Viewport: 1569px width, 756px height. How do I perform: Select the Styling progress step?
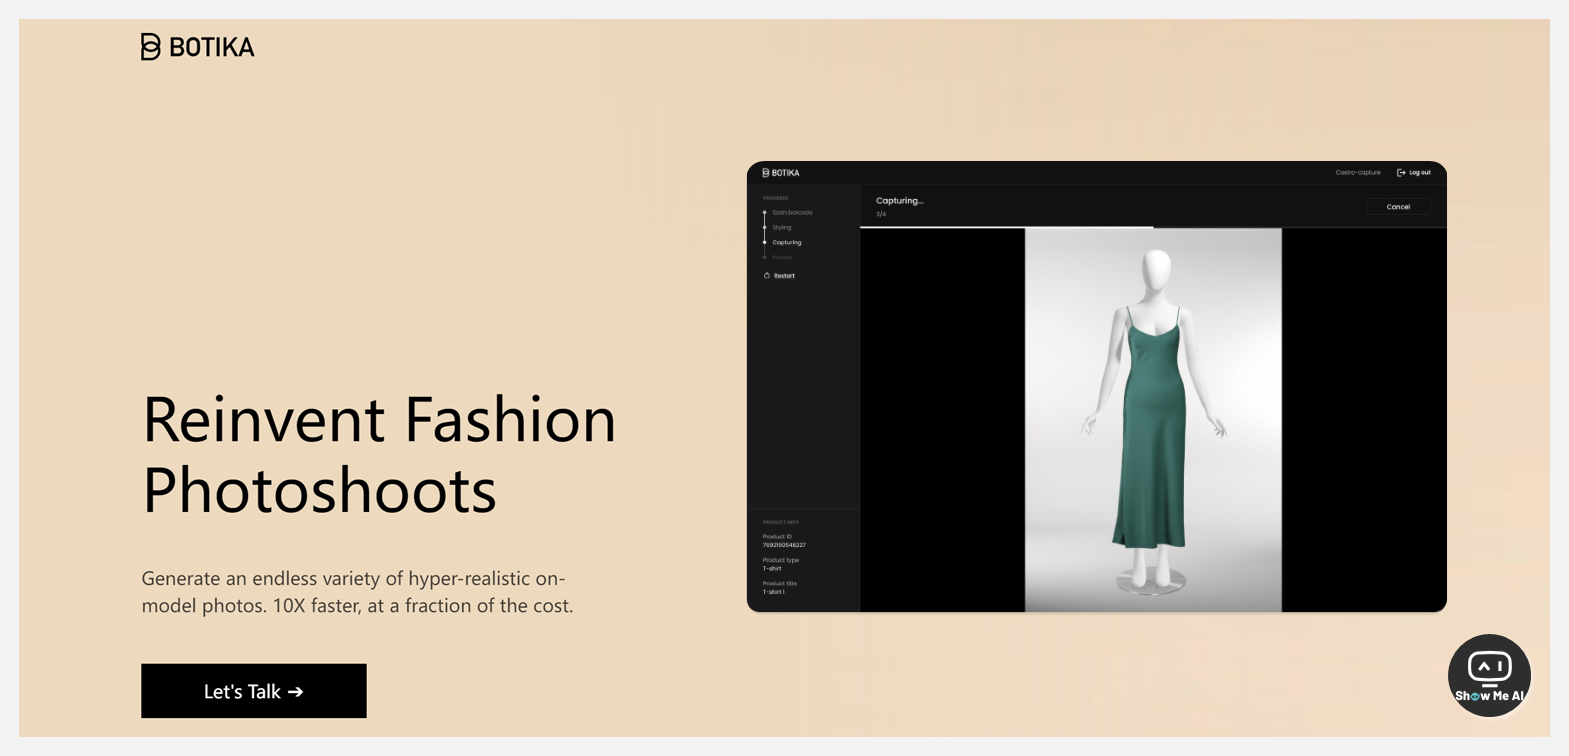coord(782,228)
